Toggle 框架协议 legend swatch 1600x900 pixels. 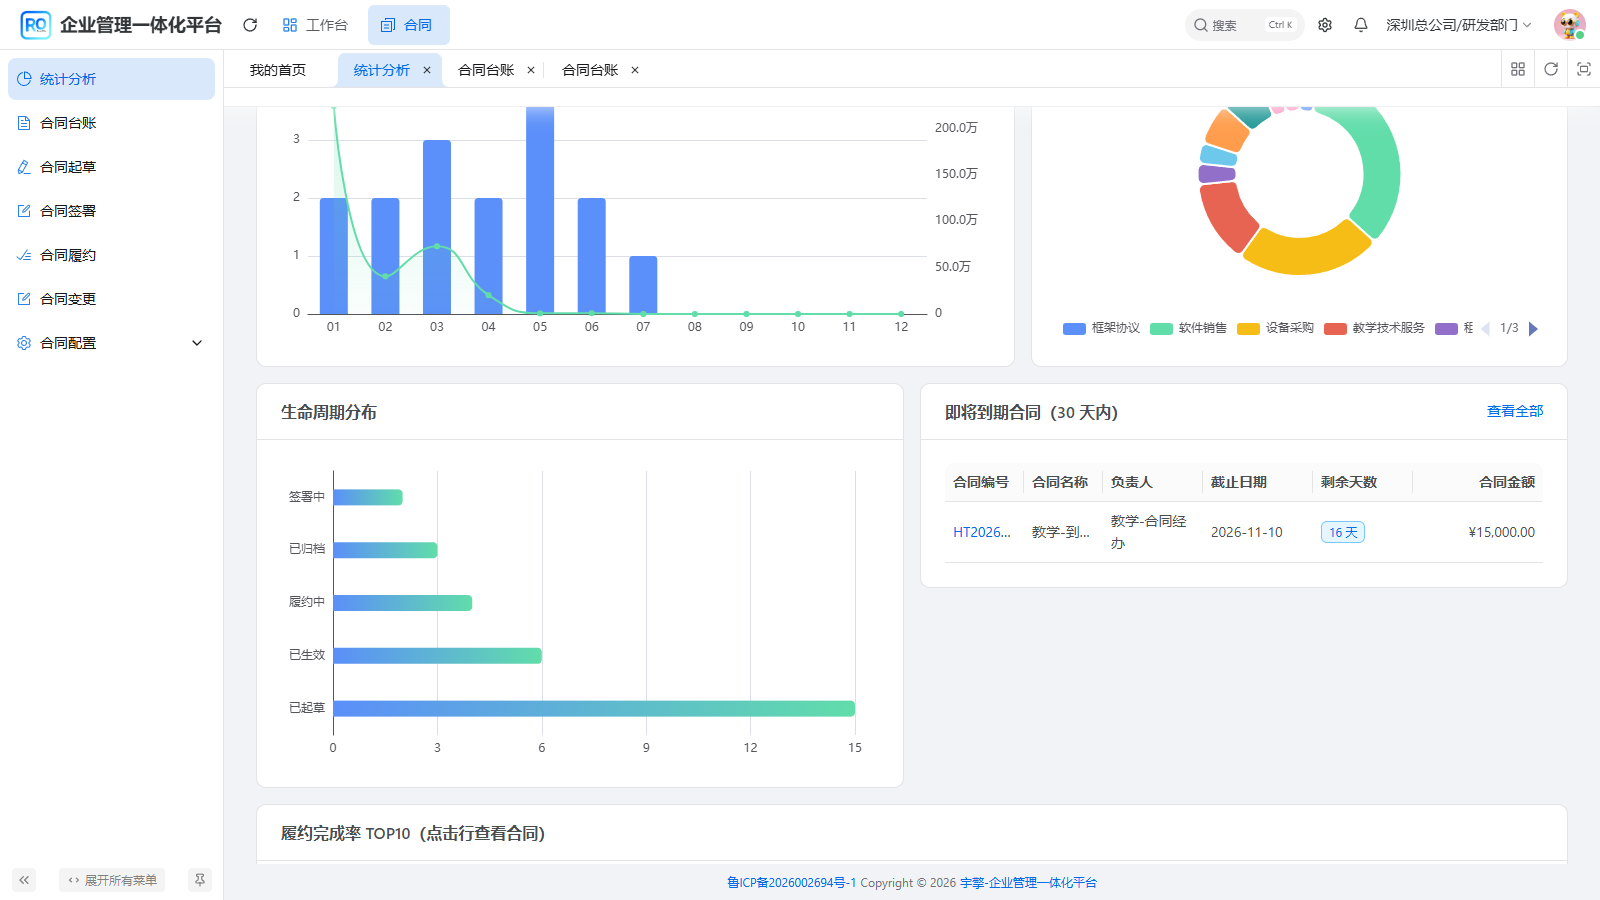point(1074,329)
